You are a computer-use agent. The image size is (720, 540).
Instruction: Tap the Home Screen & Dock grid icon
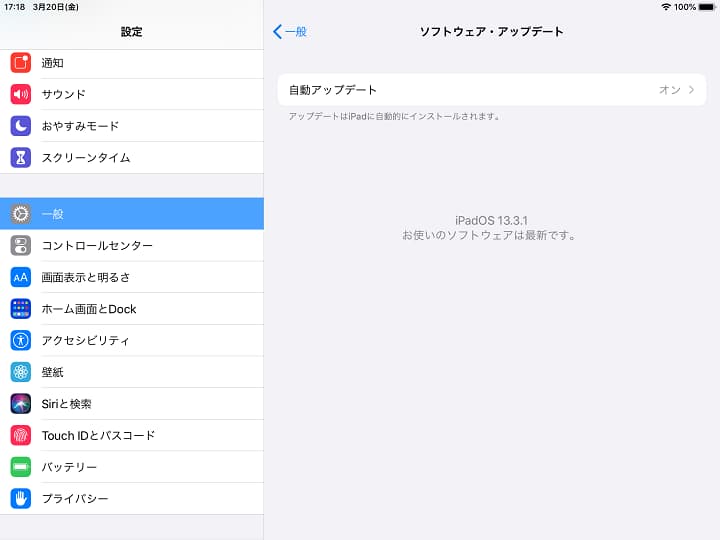point(21,309)
